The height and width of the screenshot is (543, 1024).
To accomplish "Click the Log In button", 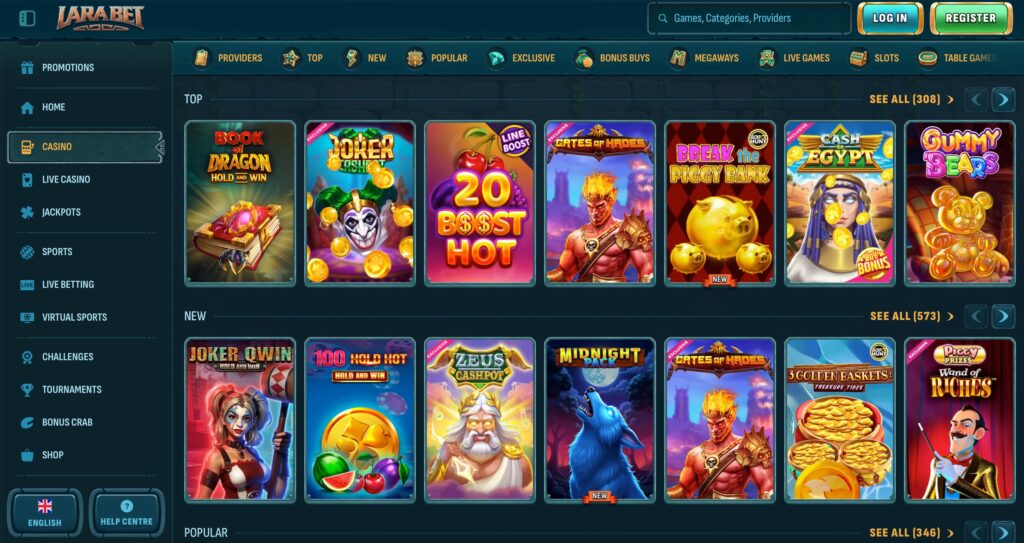I will point(890,18).
